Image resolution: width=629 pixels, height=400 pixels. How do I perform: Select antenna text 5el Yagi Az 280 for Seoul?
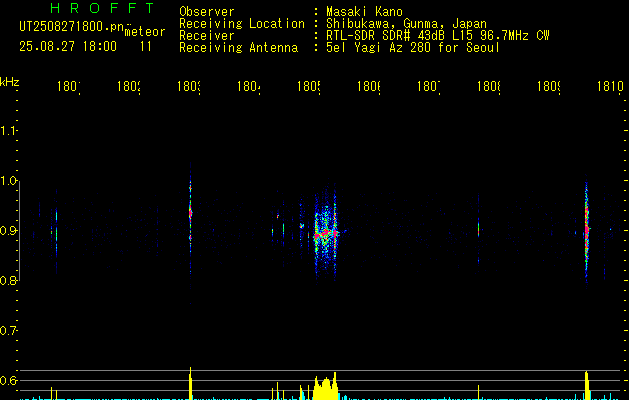[x=413, y=48]
